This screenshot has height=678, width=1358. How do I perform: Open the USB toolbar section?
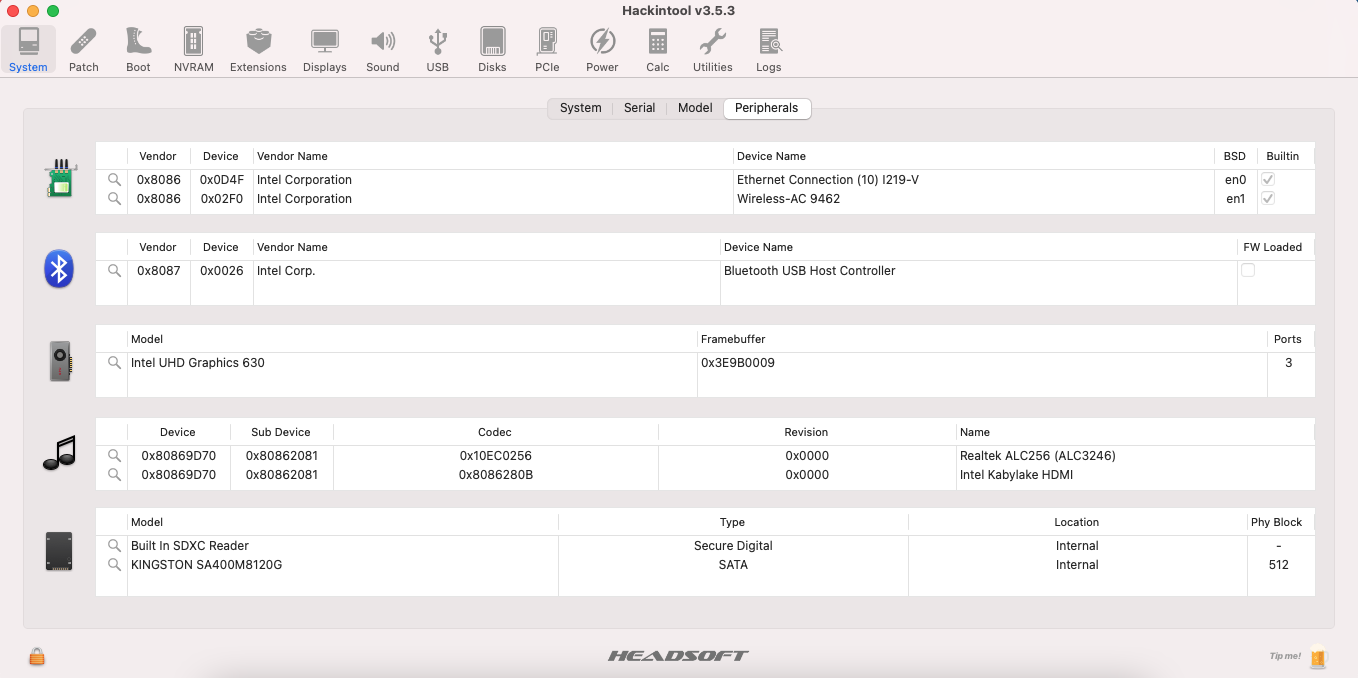[x=437, y=49]
